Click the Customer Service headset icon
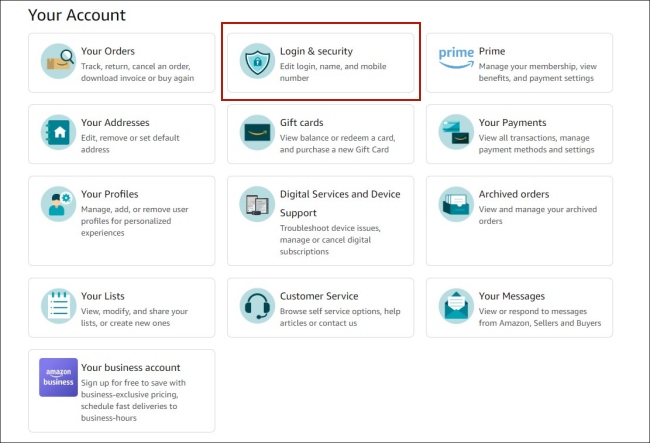Viewport: 650px width, 443px height. pos(257,306)
